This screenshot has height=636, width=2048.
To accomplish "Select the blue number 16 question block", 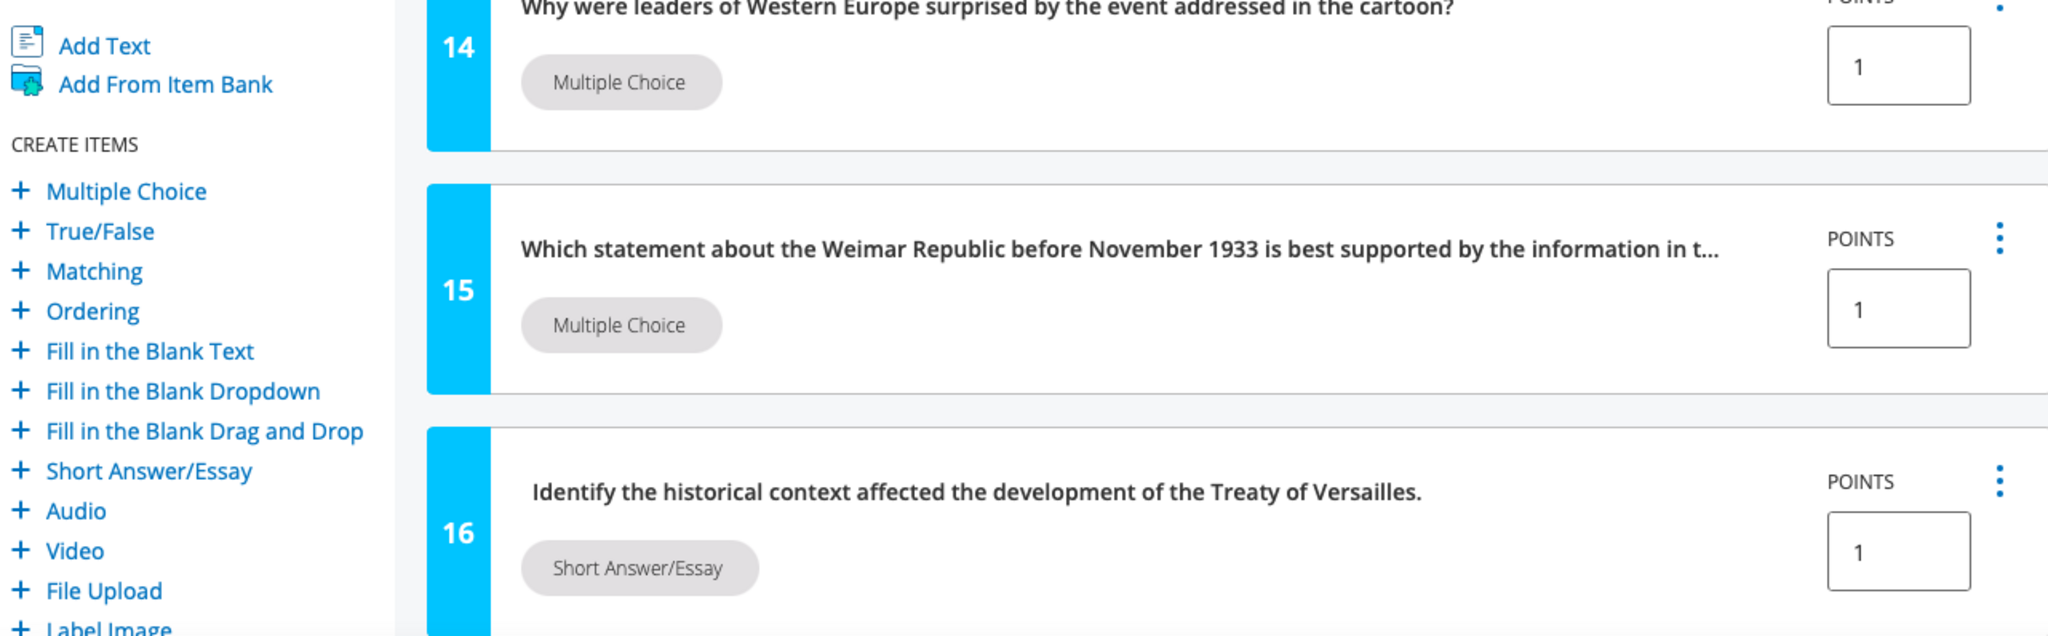I will pyautogui.click(x=458, y=532).
